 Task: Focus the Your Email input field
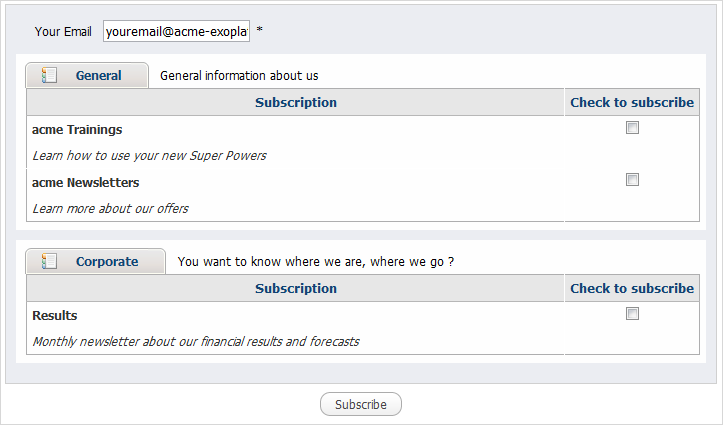(177, 31)
